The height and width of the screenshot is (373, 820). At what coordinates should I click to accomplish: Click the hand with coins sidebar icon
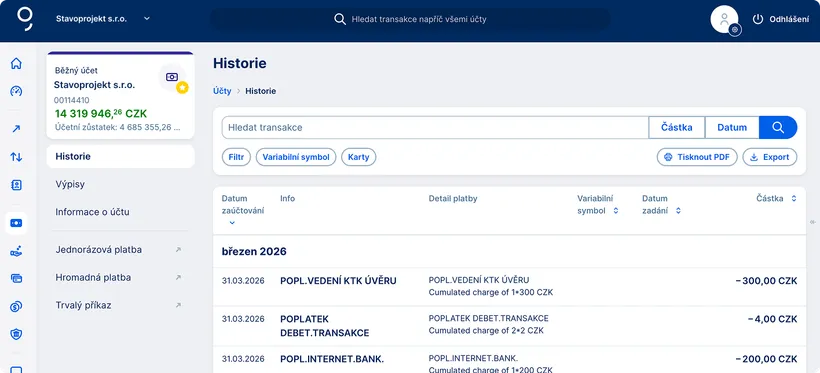point(16,252)
